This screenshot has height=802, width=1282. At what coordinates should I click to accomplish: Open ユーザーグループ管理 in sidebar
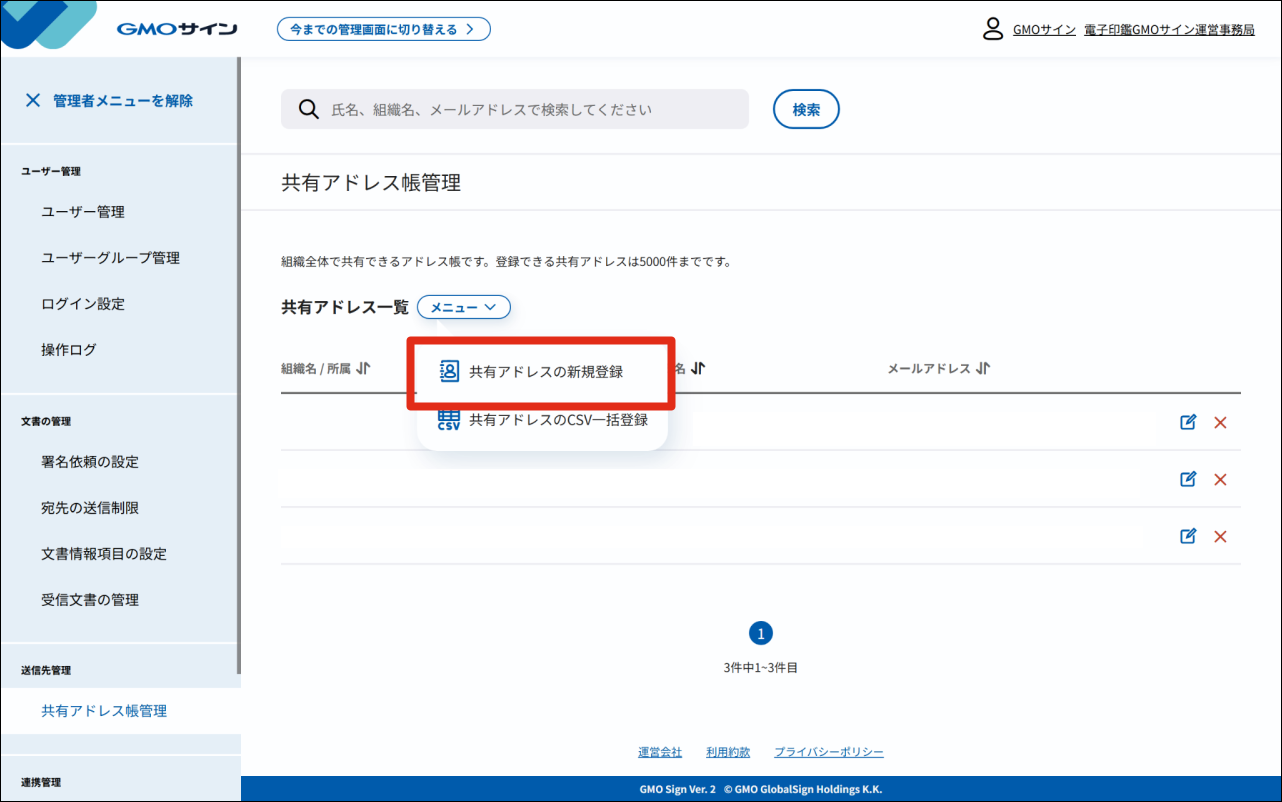click(110, 258)
